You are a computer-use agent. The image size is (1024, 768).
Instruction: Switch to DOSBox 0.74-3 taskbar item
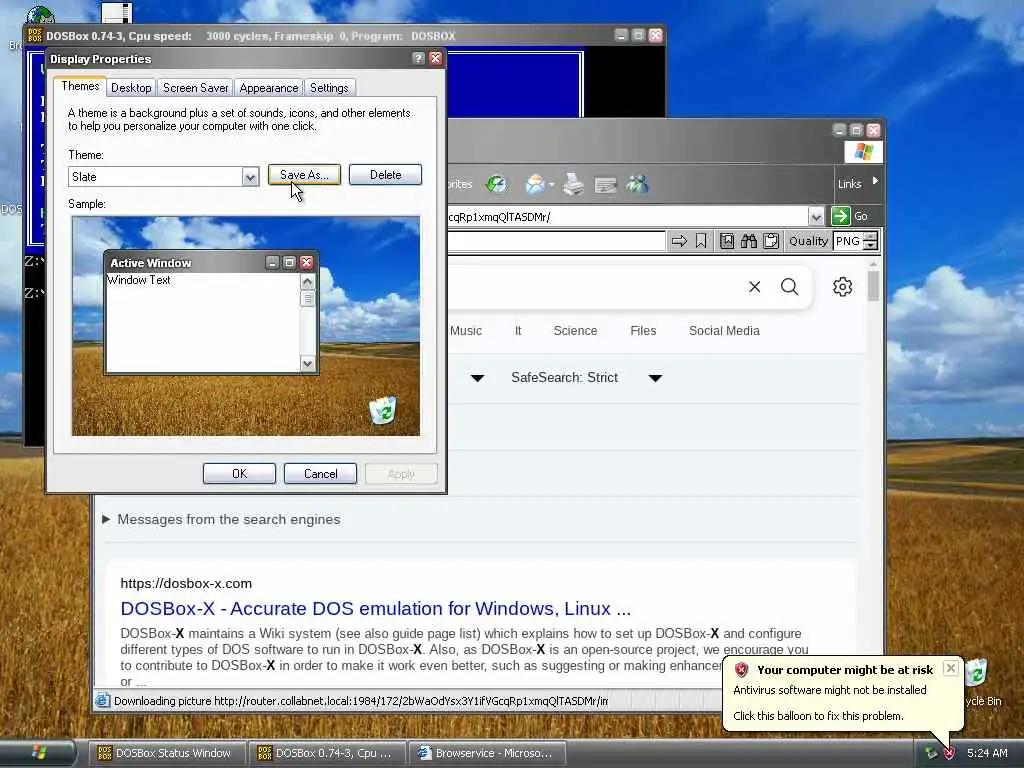325,753
